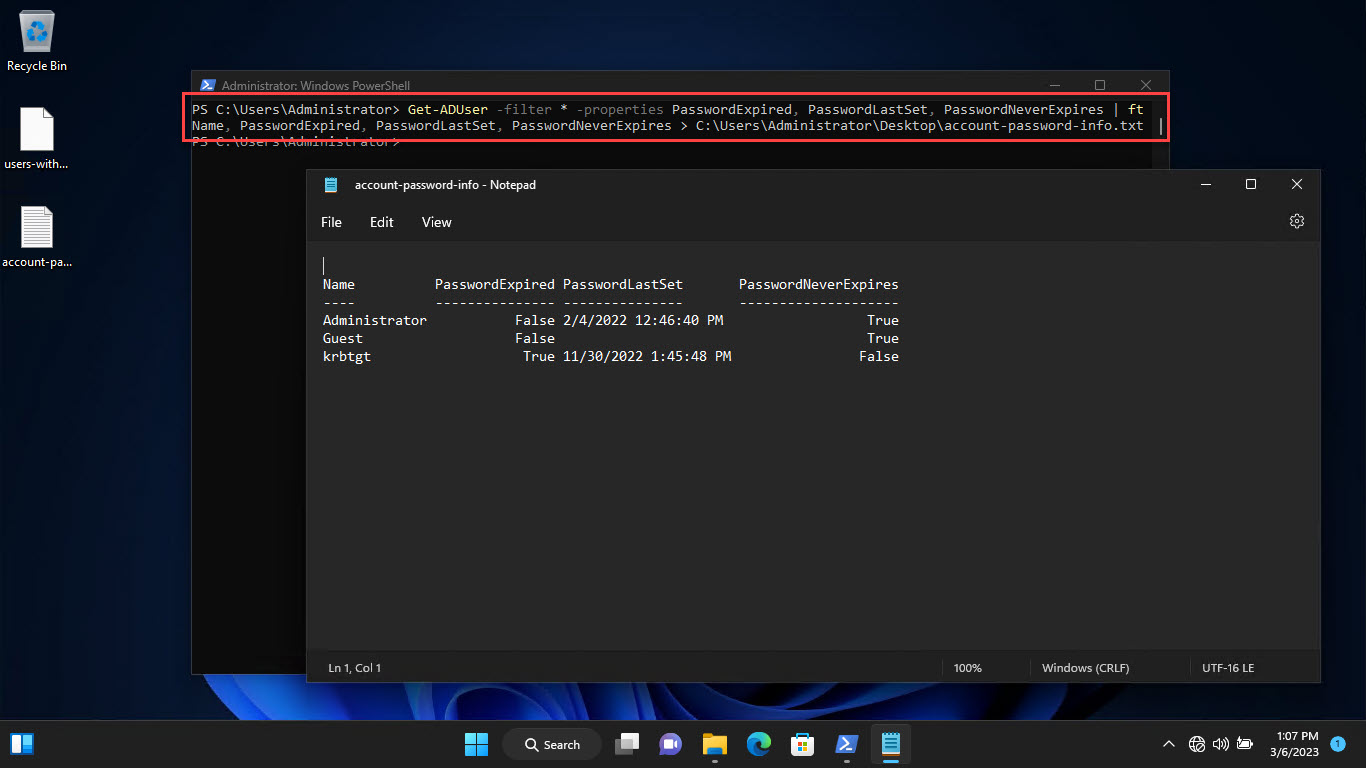Image resolution: width=1366 pixels, height=768 pixels.
Task: Open the Edit menu in Notepad
Action: click(x=382, y=222)
